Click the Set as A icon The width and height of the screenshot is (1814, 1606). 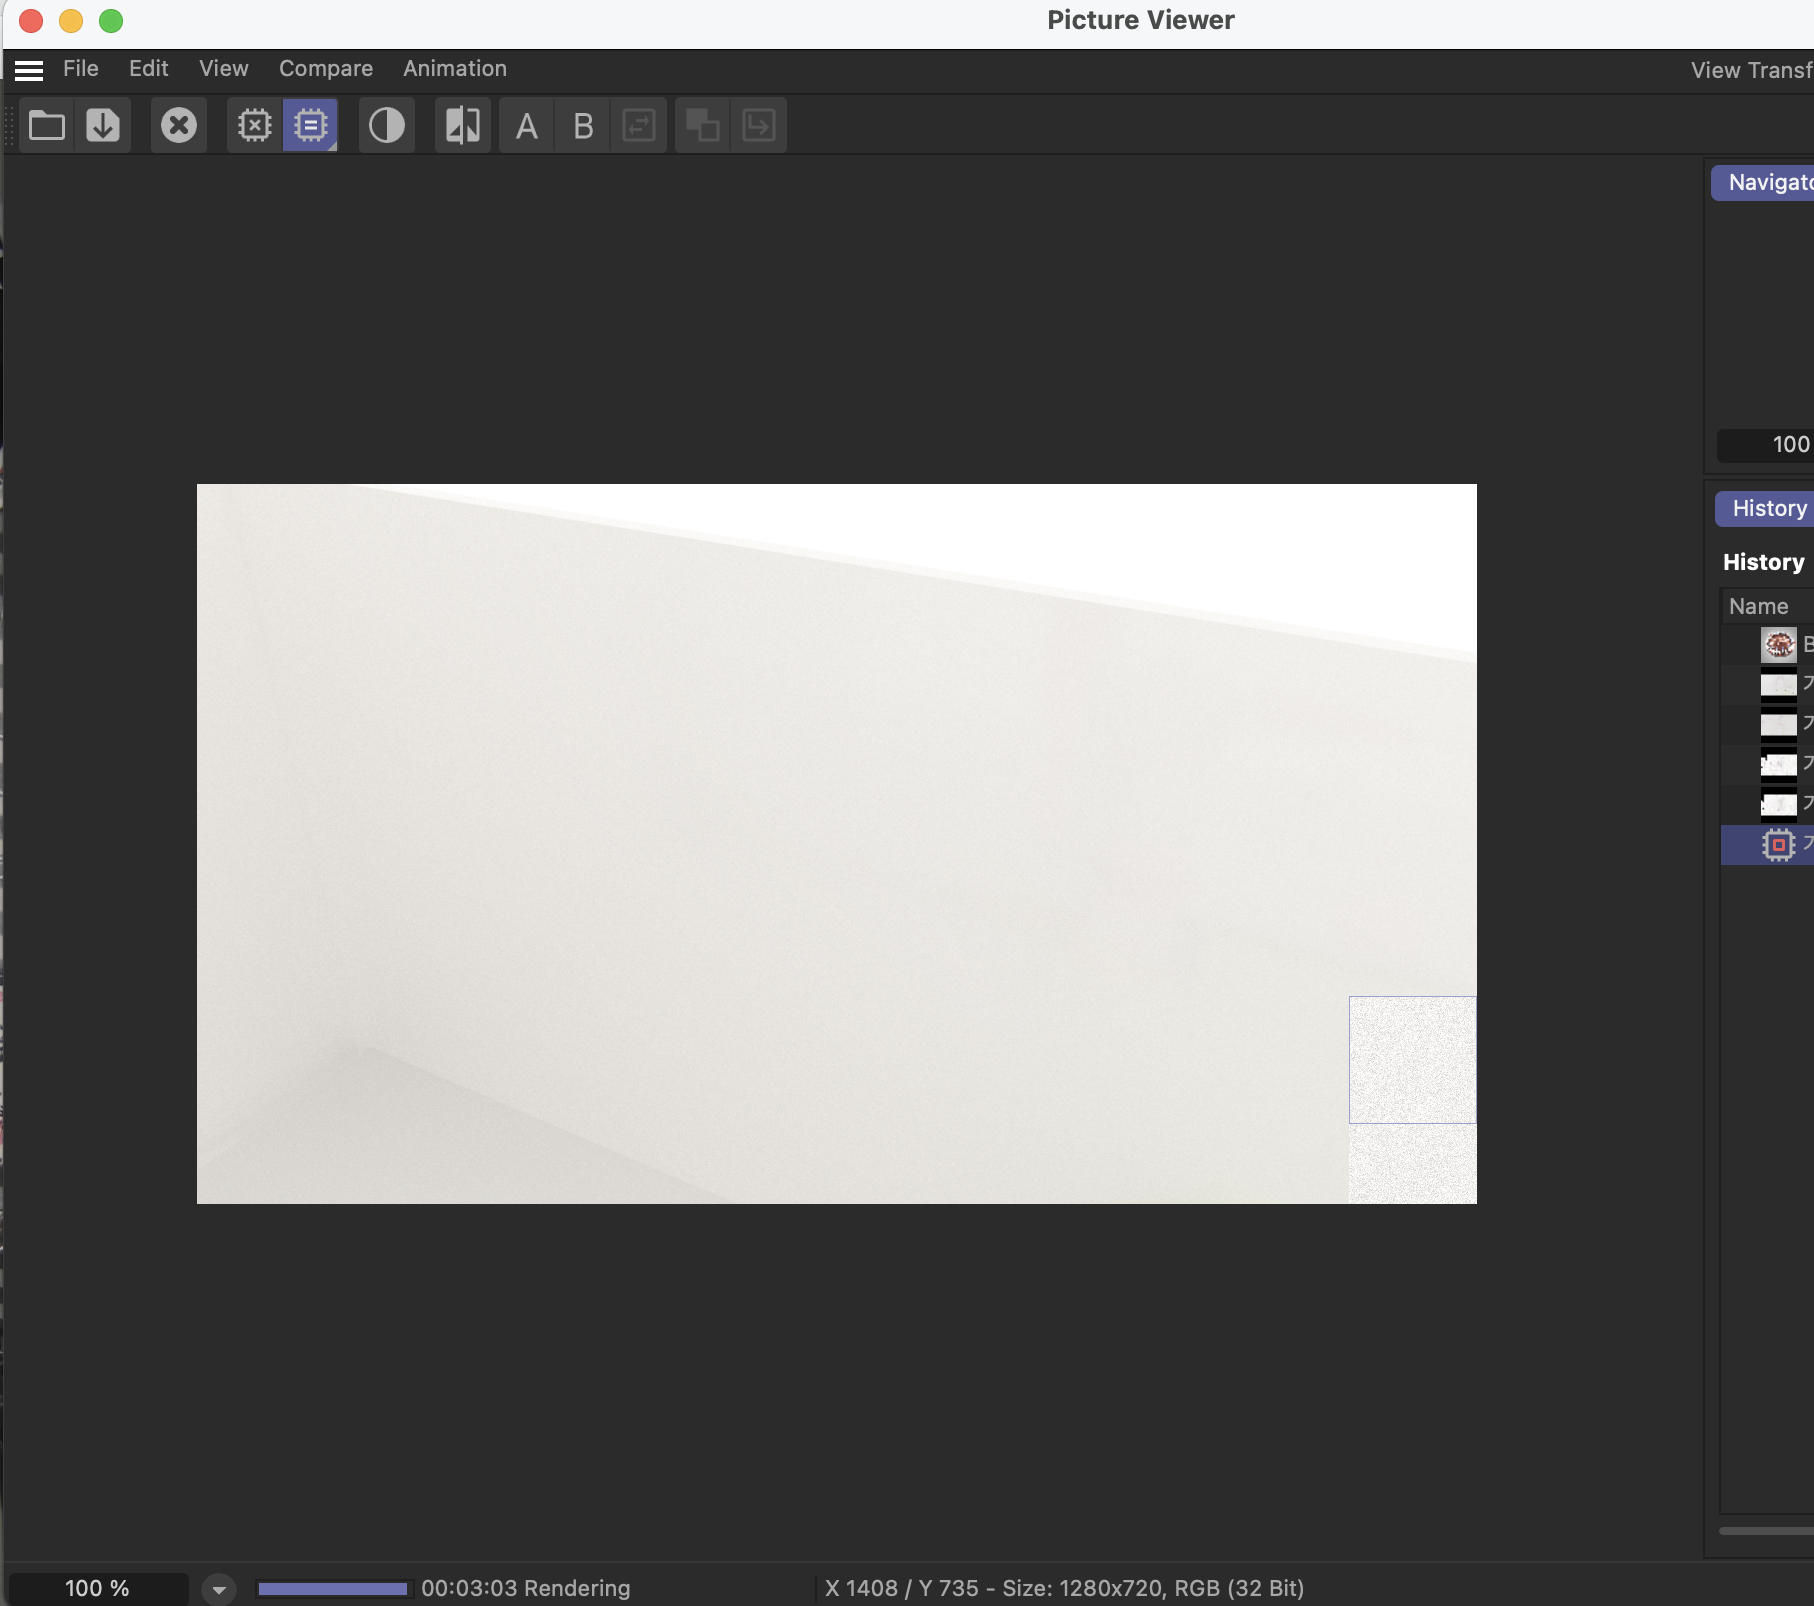point(527,126)
